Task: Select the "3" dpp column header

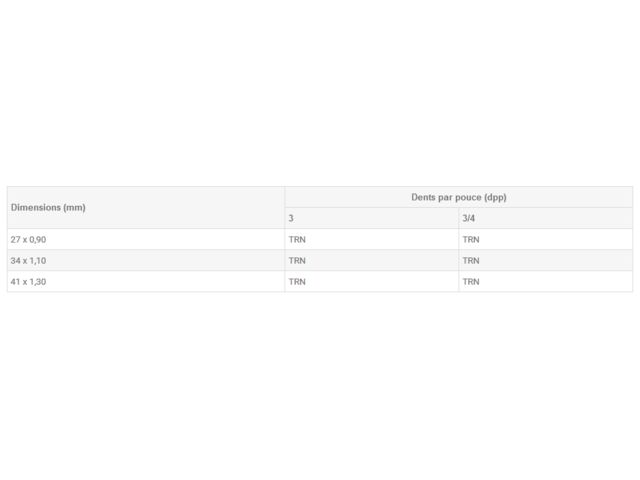Action: tap(291, 218)
